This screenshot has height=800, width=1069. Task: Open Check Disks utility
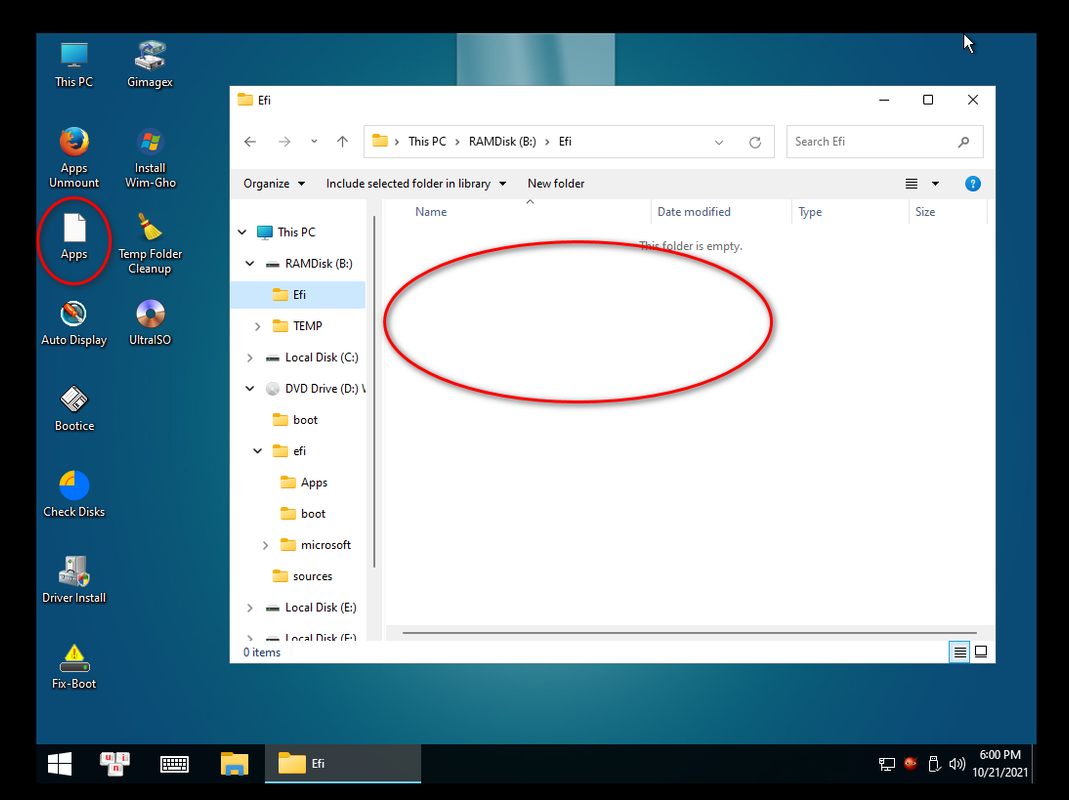point(74,495)
